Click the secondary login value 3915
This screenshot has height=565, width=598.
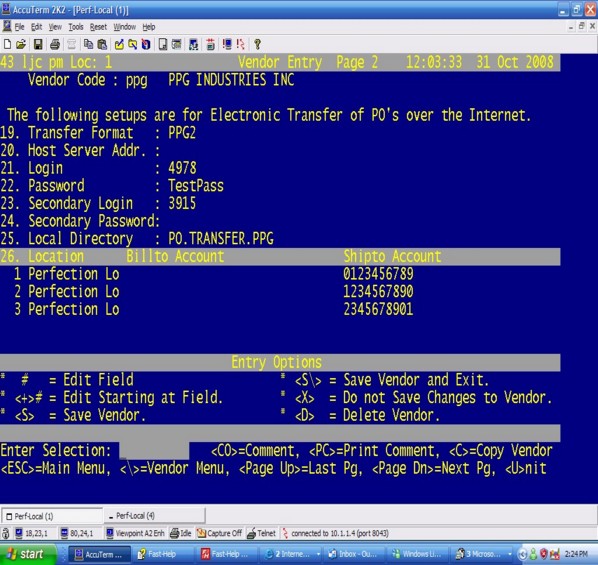click(x=182, y=203)
